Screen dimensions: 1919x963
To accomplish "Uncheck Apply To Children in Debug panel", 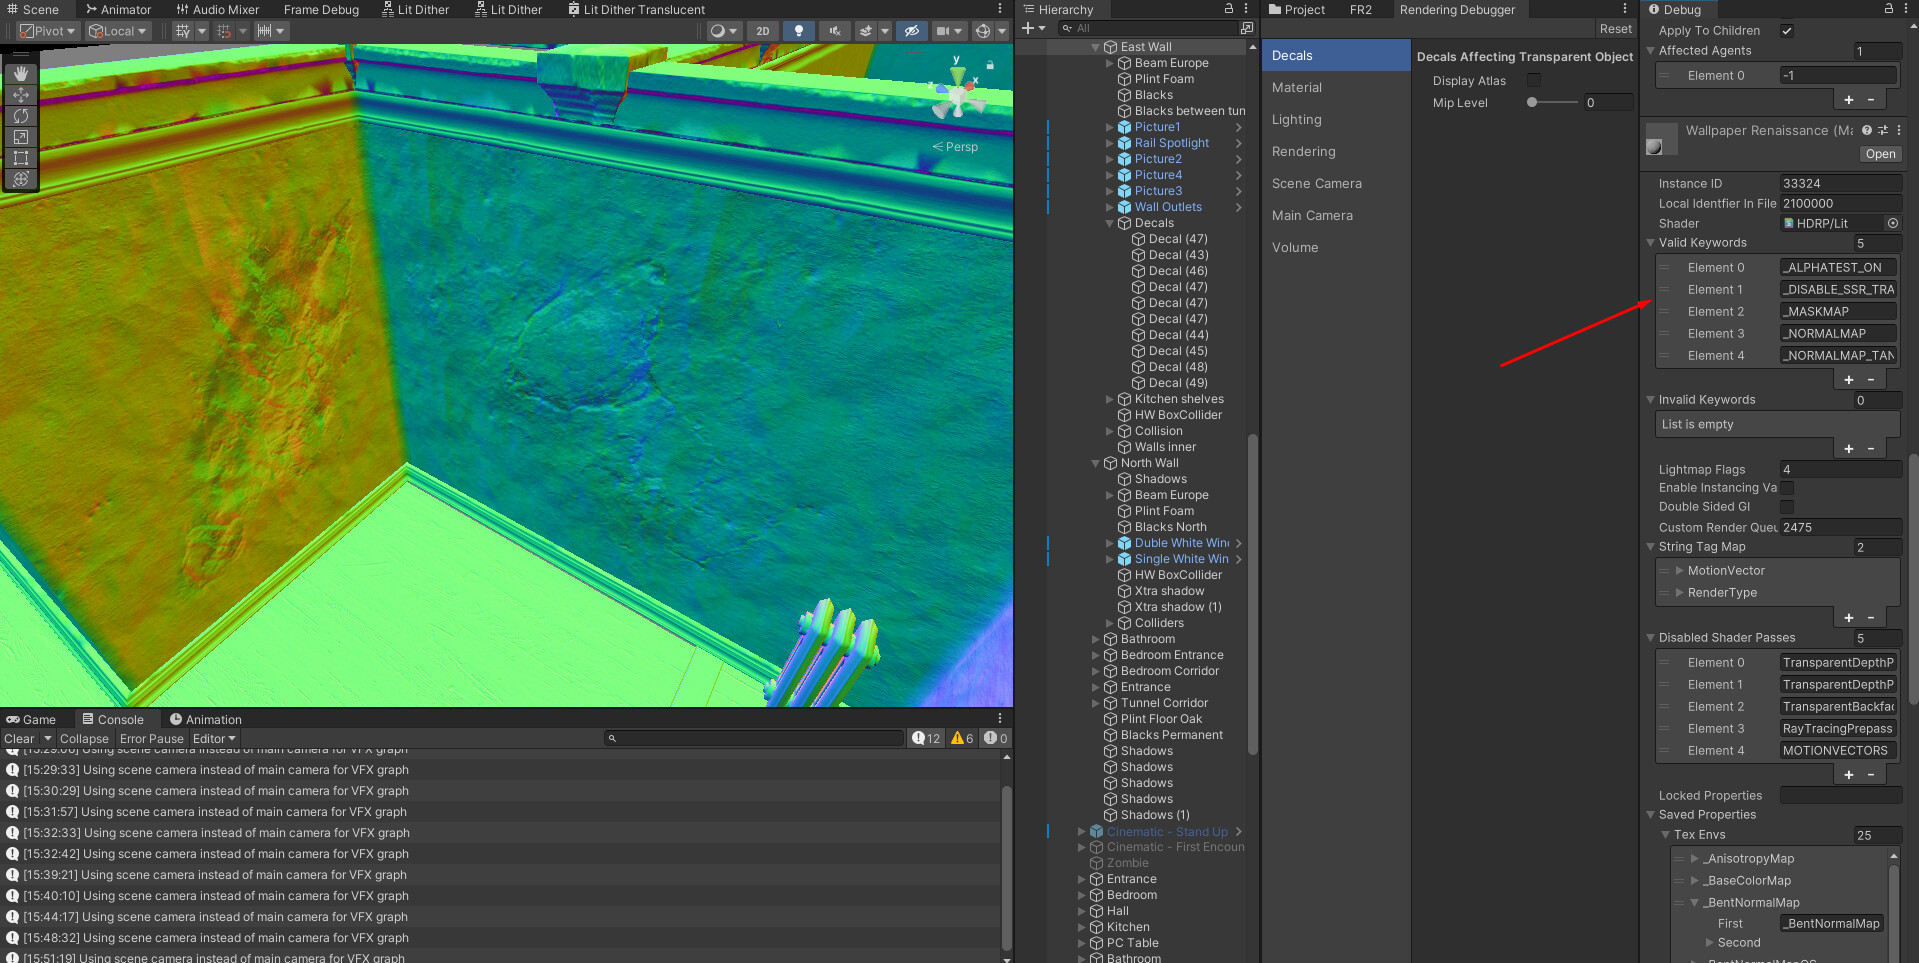I will tap(1786, 30).
